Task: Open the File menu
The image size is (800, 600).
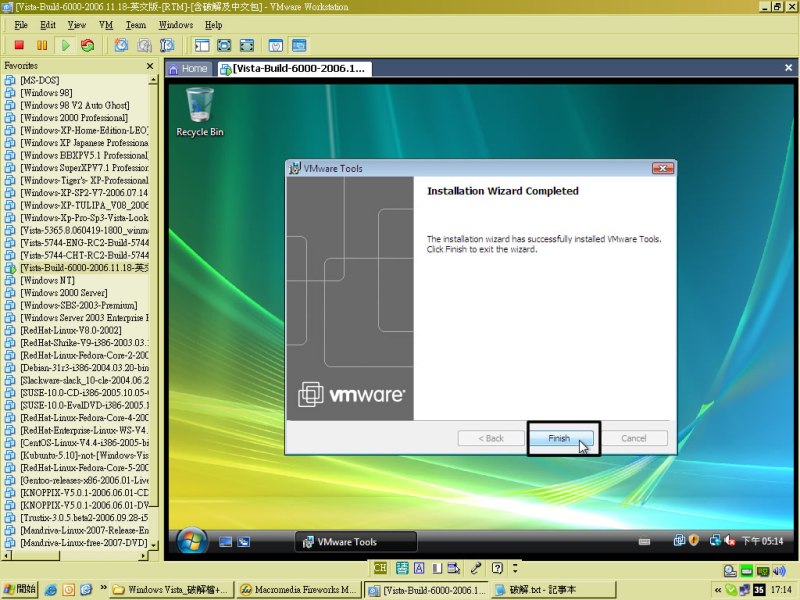Action: tap(21, 24)
